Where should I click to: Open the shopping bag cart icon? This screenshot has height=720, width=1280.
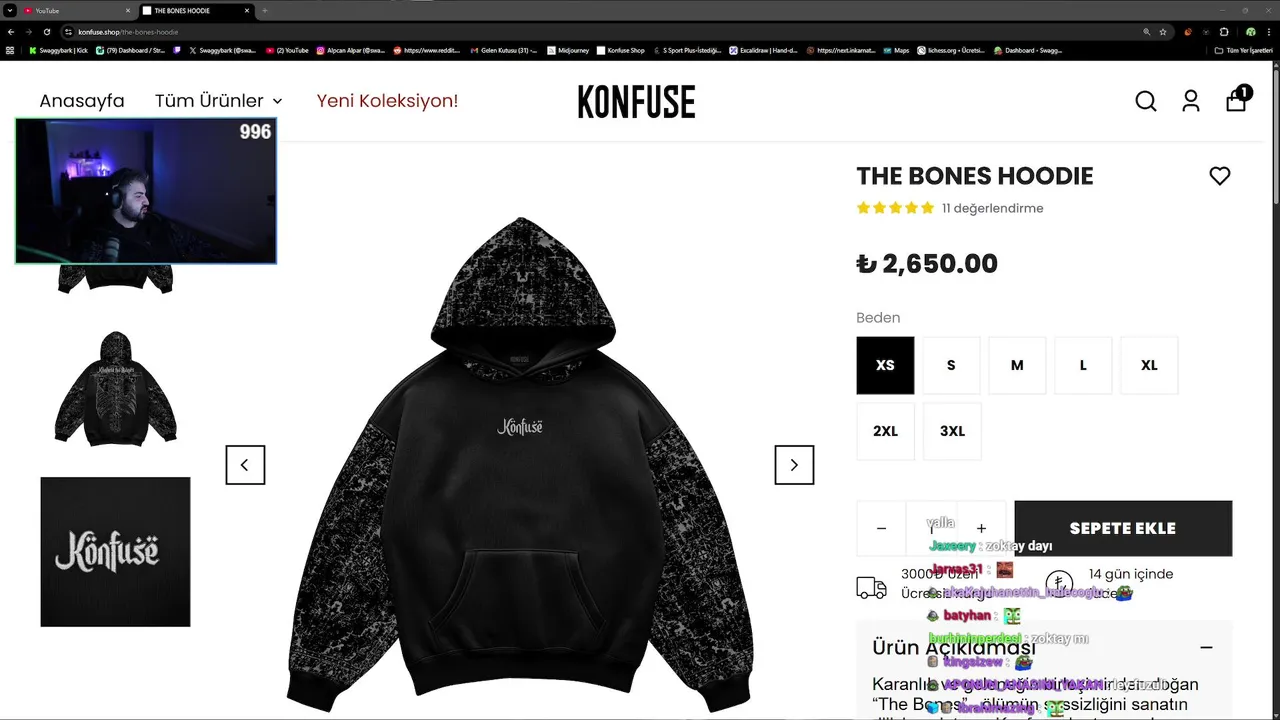pos(1237,99)
